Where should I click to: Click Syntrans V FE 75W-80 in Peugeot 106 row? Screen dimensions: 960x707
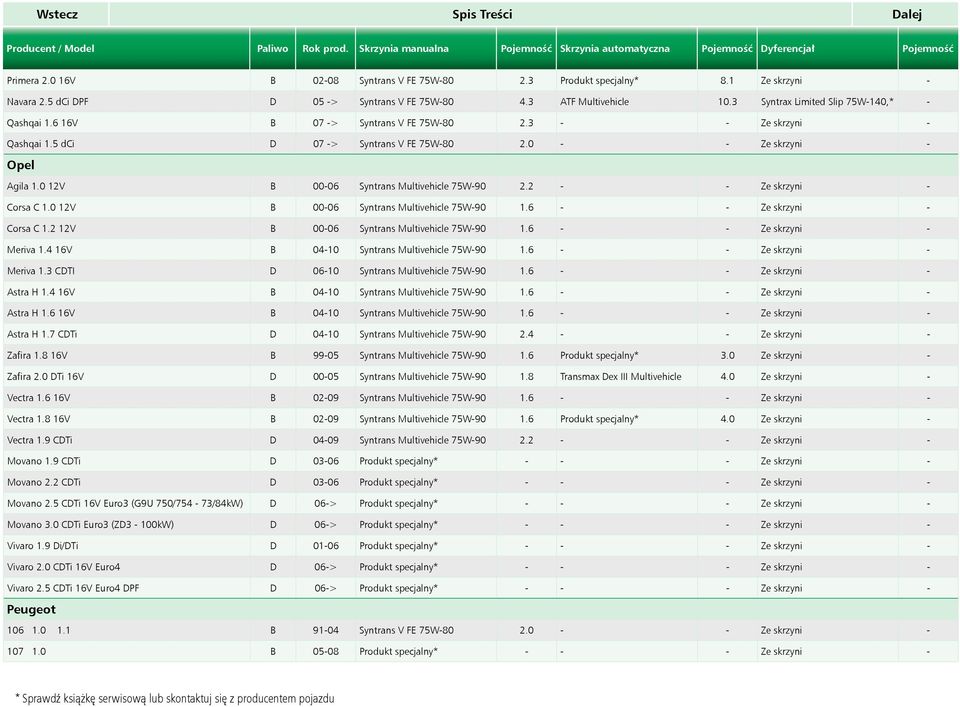[407, 630]
